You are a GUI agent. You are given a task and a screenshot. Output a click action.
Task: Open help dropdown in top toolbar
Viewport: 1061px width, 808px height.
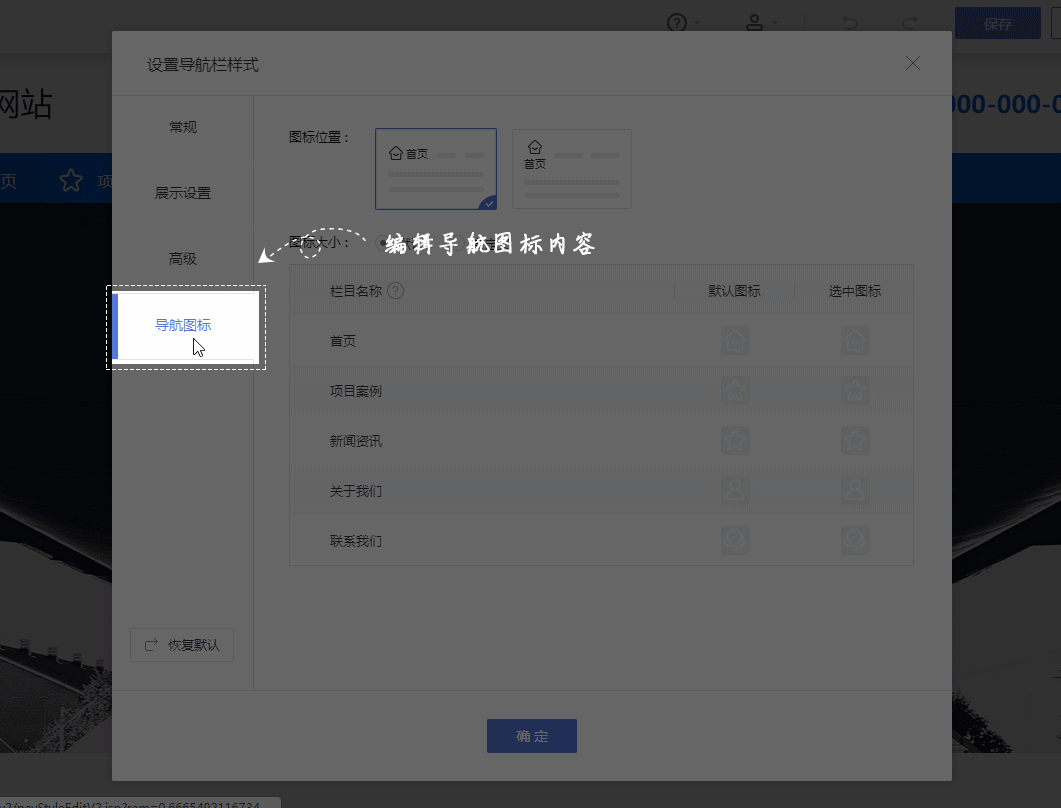point(682,23)
